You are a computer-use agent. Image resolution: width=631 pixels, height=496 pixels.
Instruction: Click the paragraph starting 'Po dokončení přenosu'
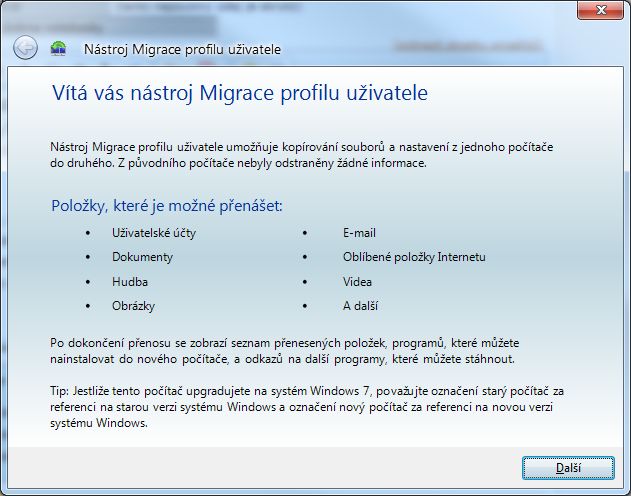pos(285,351)
